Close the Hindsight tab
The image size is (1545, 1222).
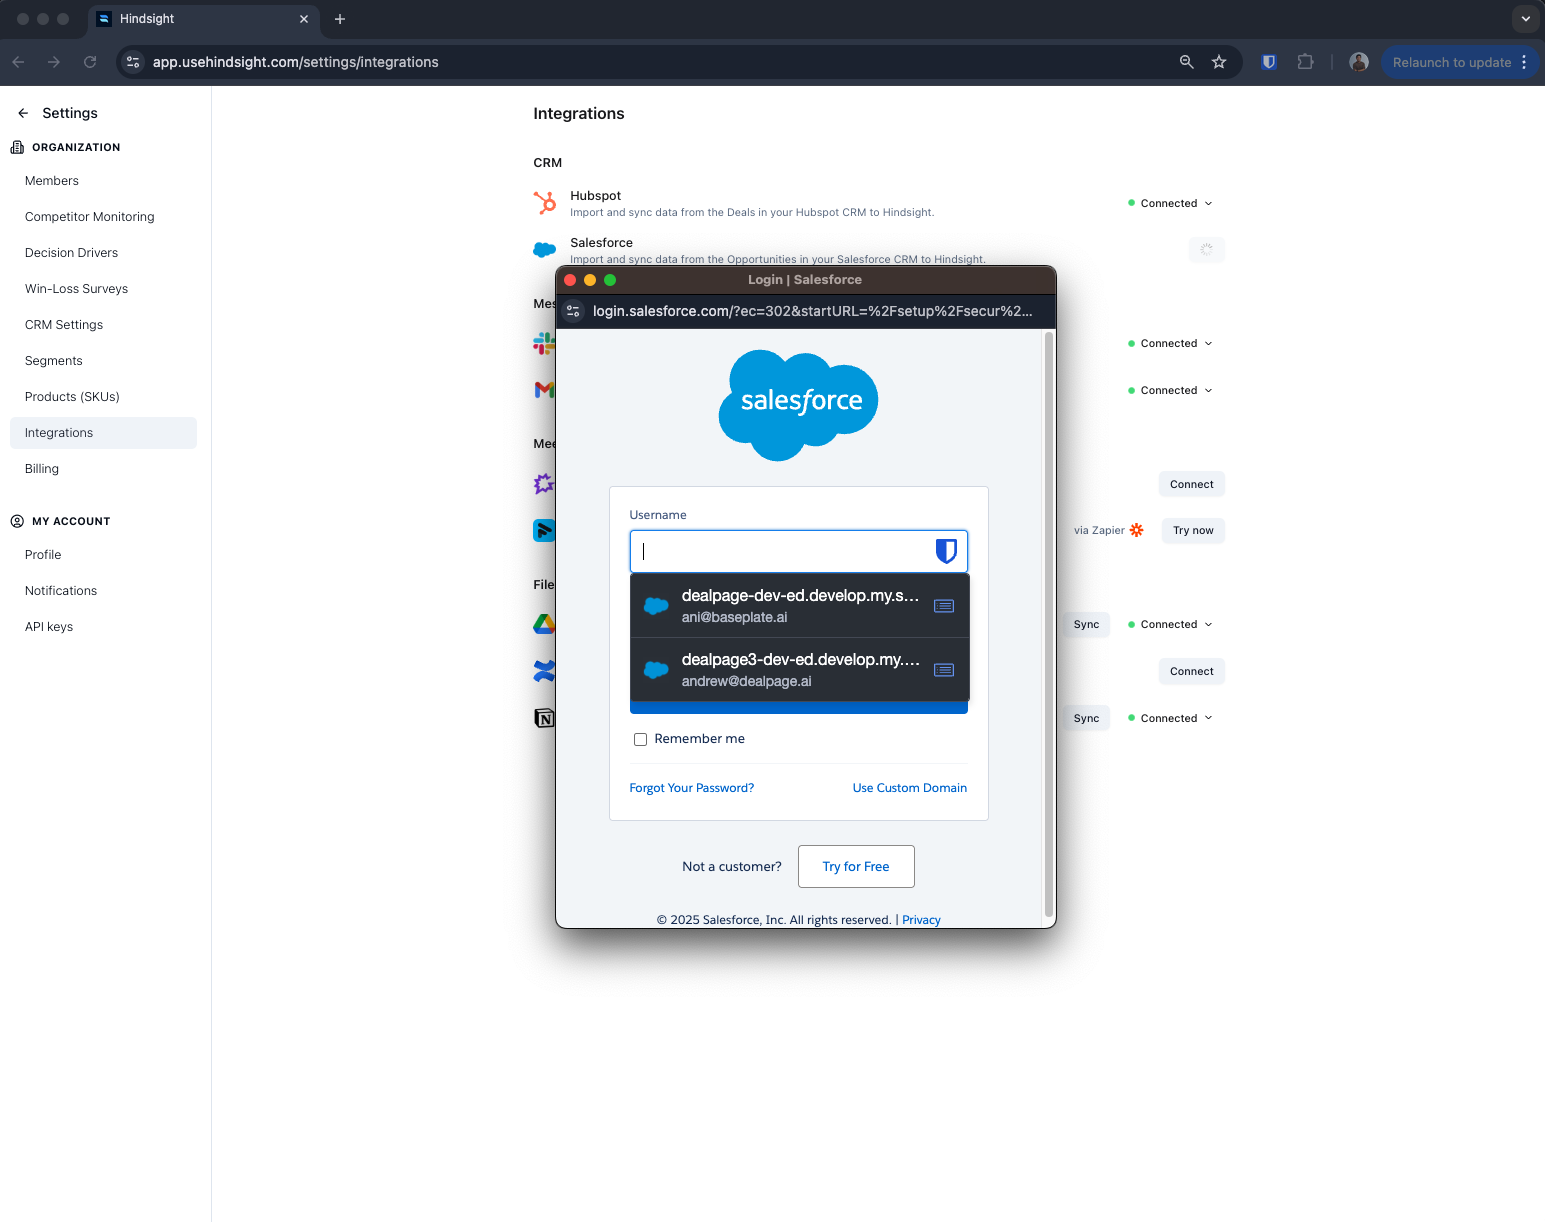click(304, 19)
